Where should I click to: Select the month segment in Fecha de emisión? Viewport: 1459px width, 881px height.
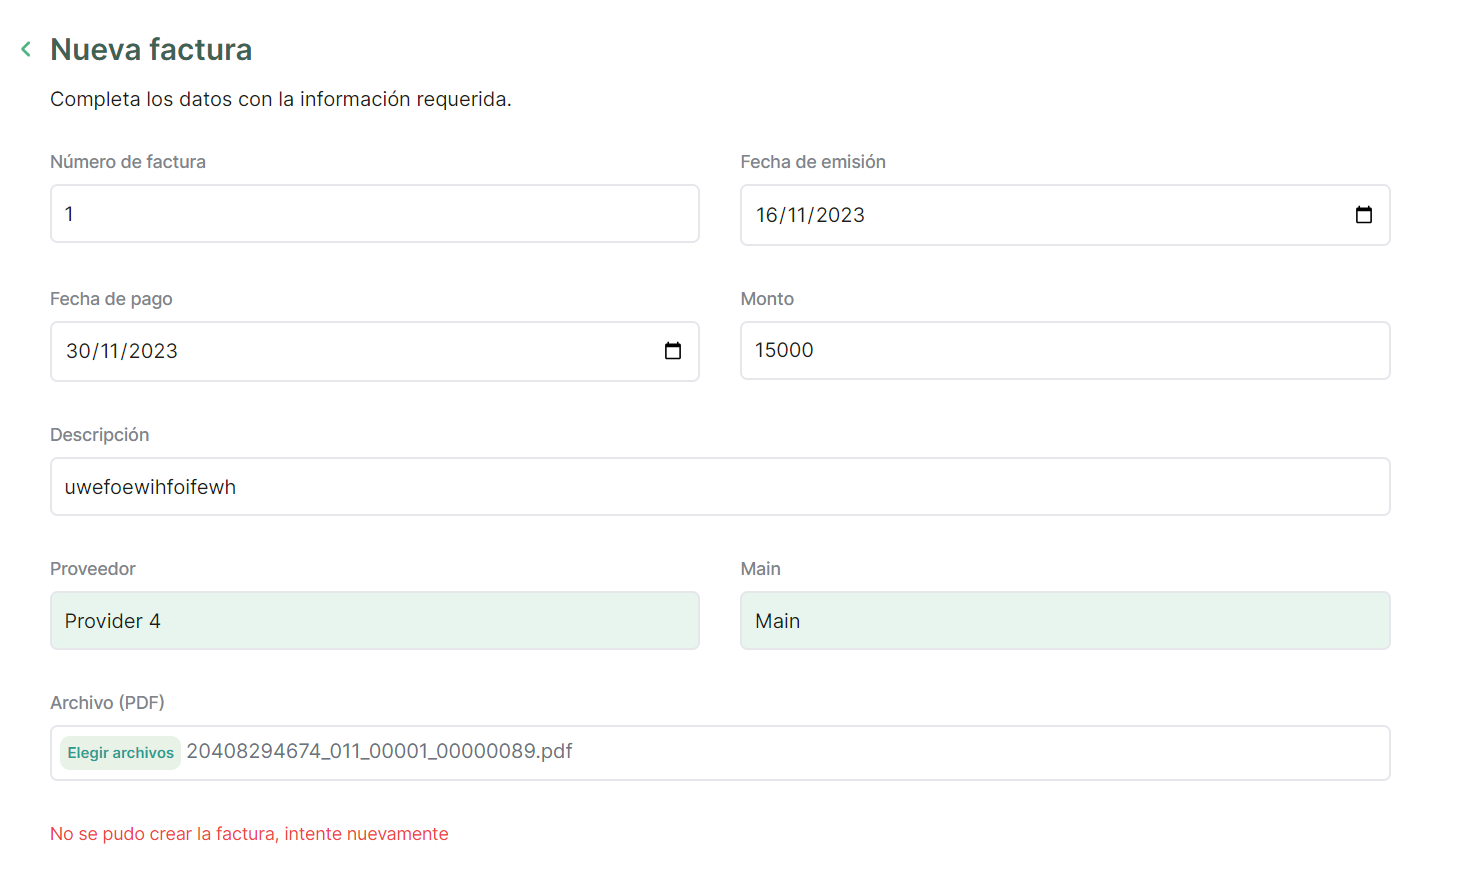point(797,216)
